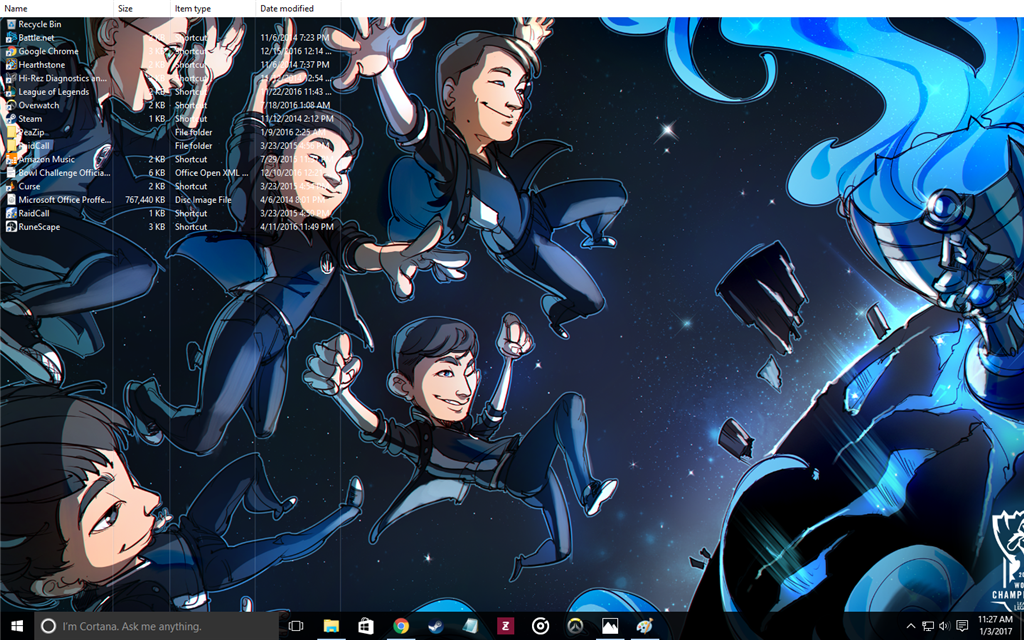The image size is (1024, 640).
Task: Select RaidCall shortcut dated 3/23/2015 4:50 PM
Action: tap(34, 213)
